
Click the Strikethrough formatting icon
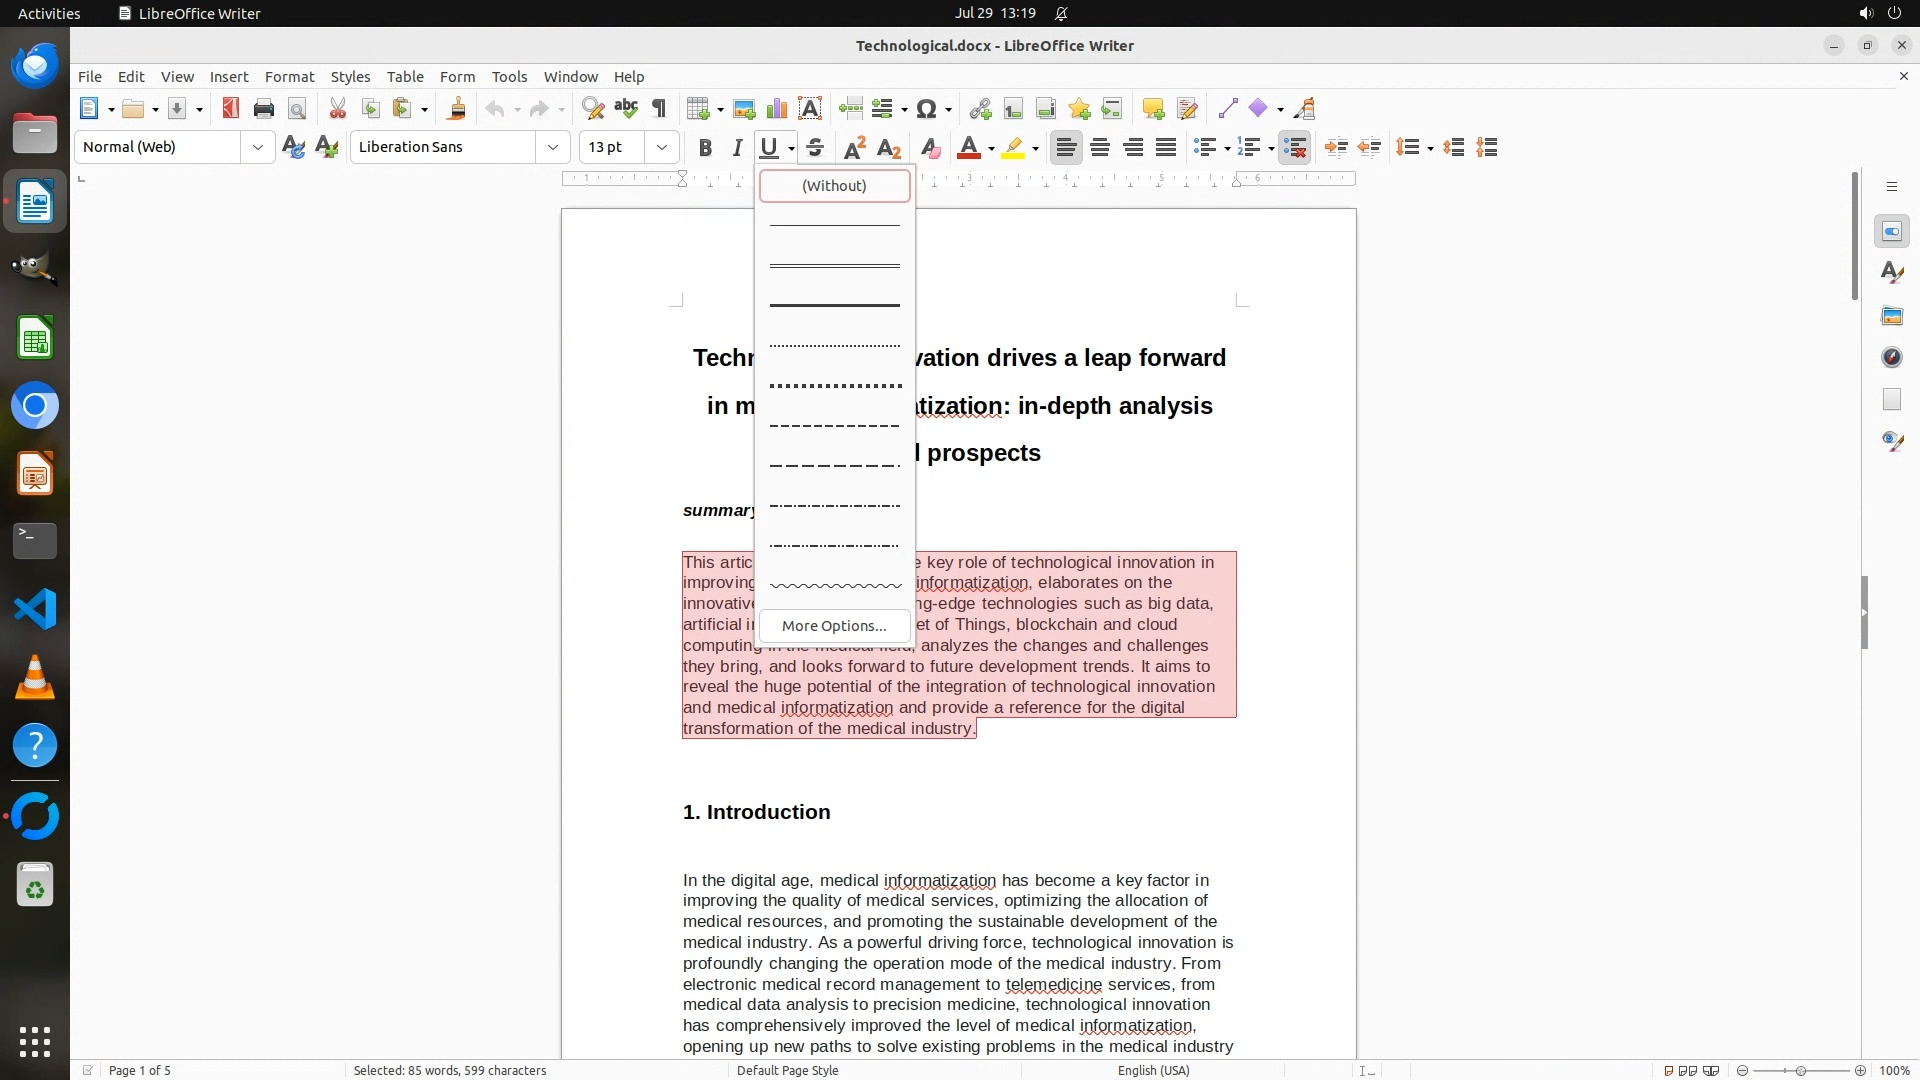pyautogui.click(x=815, y=148)
